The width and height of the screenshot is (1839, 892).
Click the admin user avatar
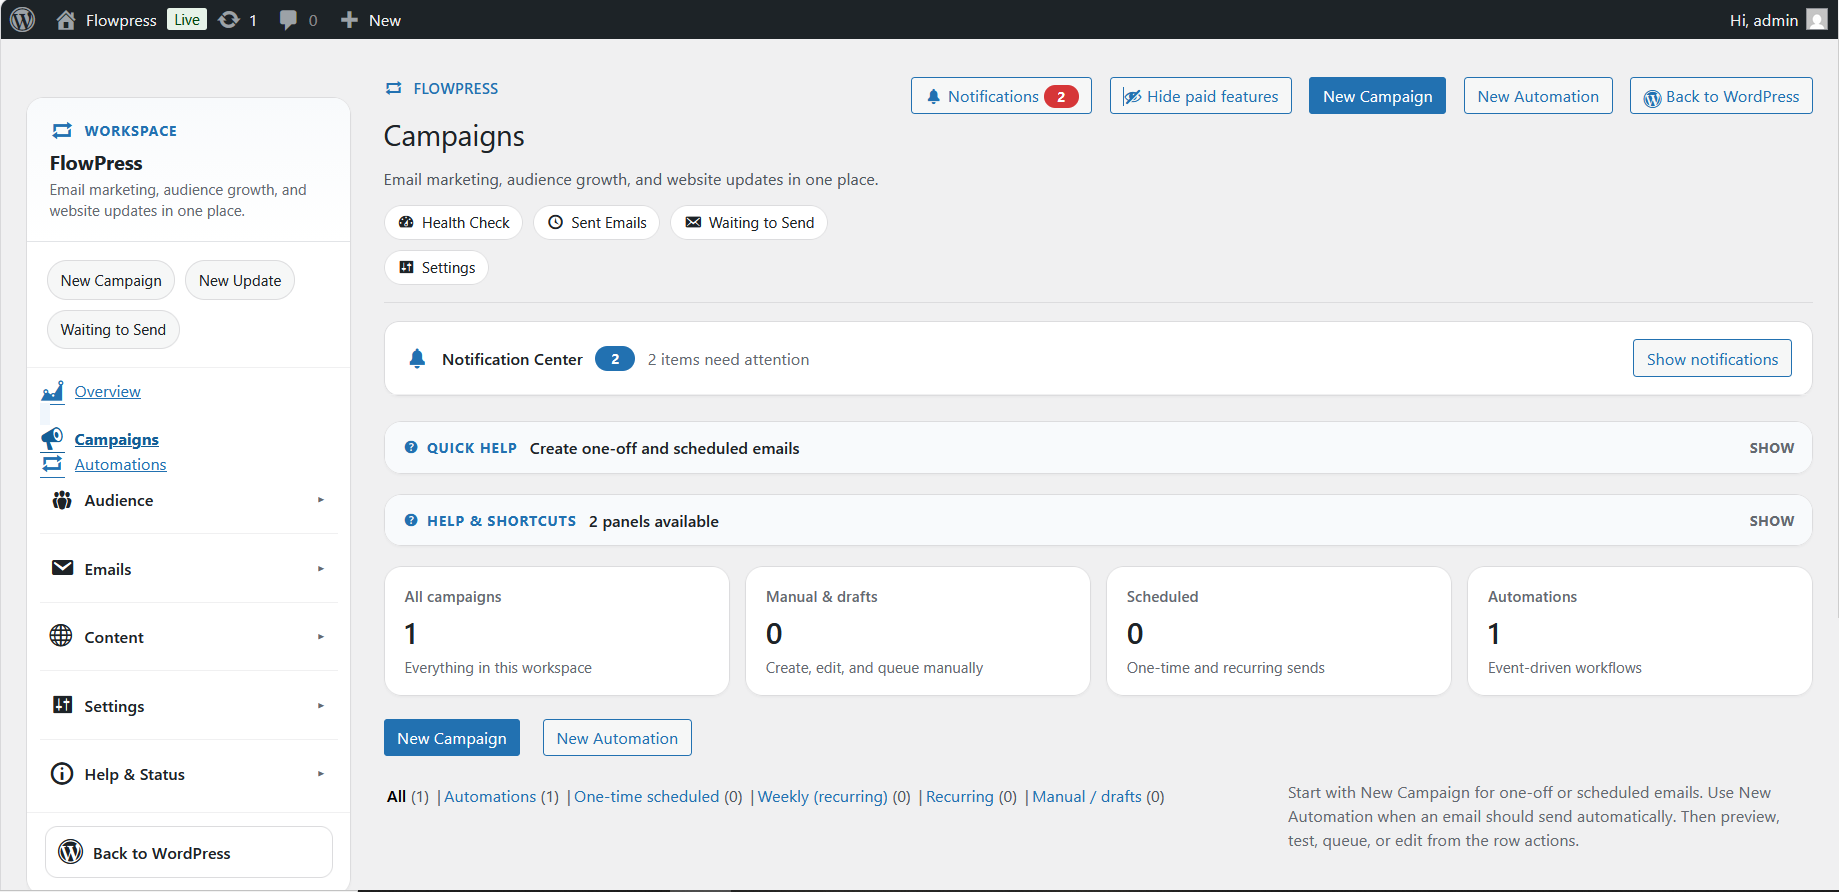1817,20
